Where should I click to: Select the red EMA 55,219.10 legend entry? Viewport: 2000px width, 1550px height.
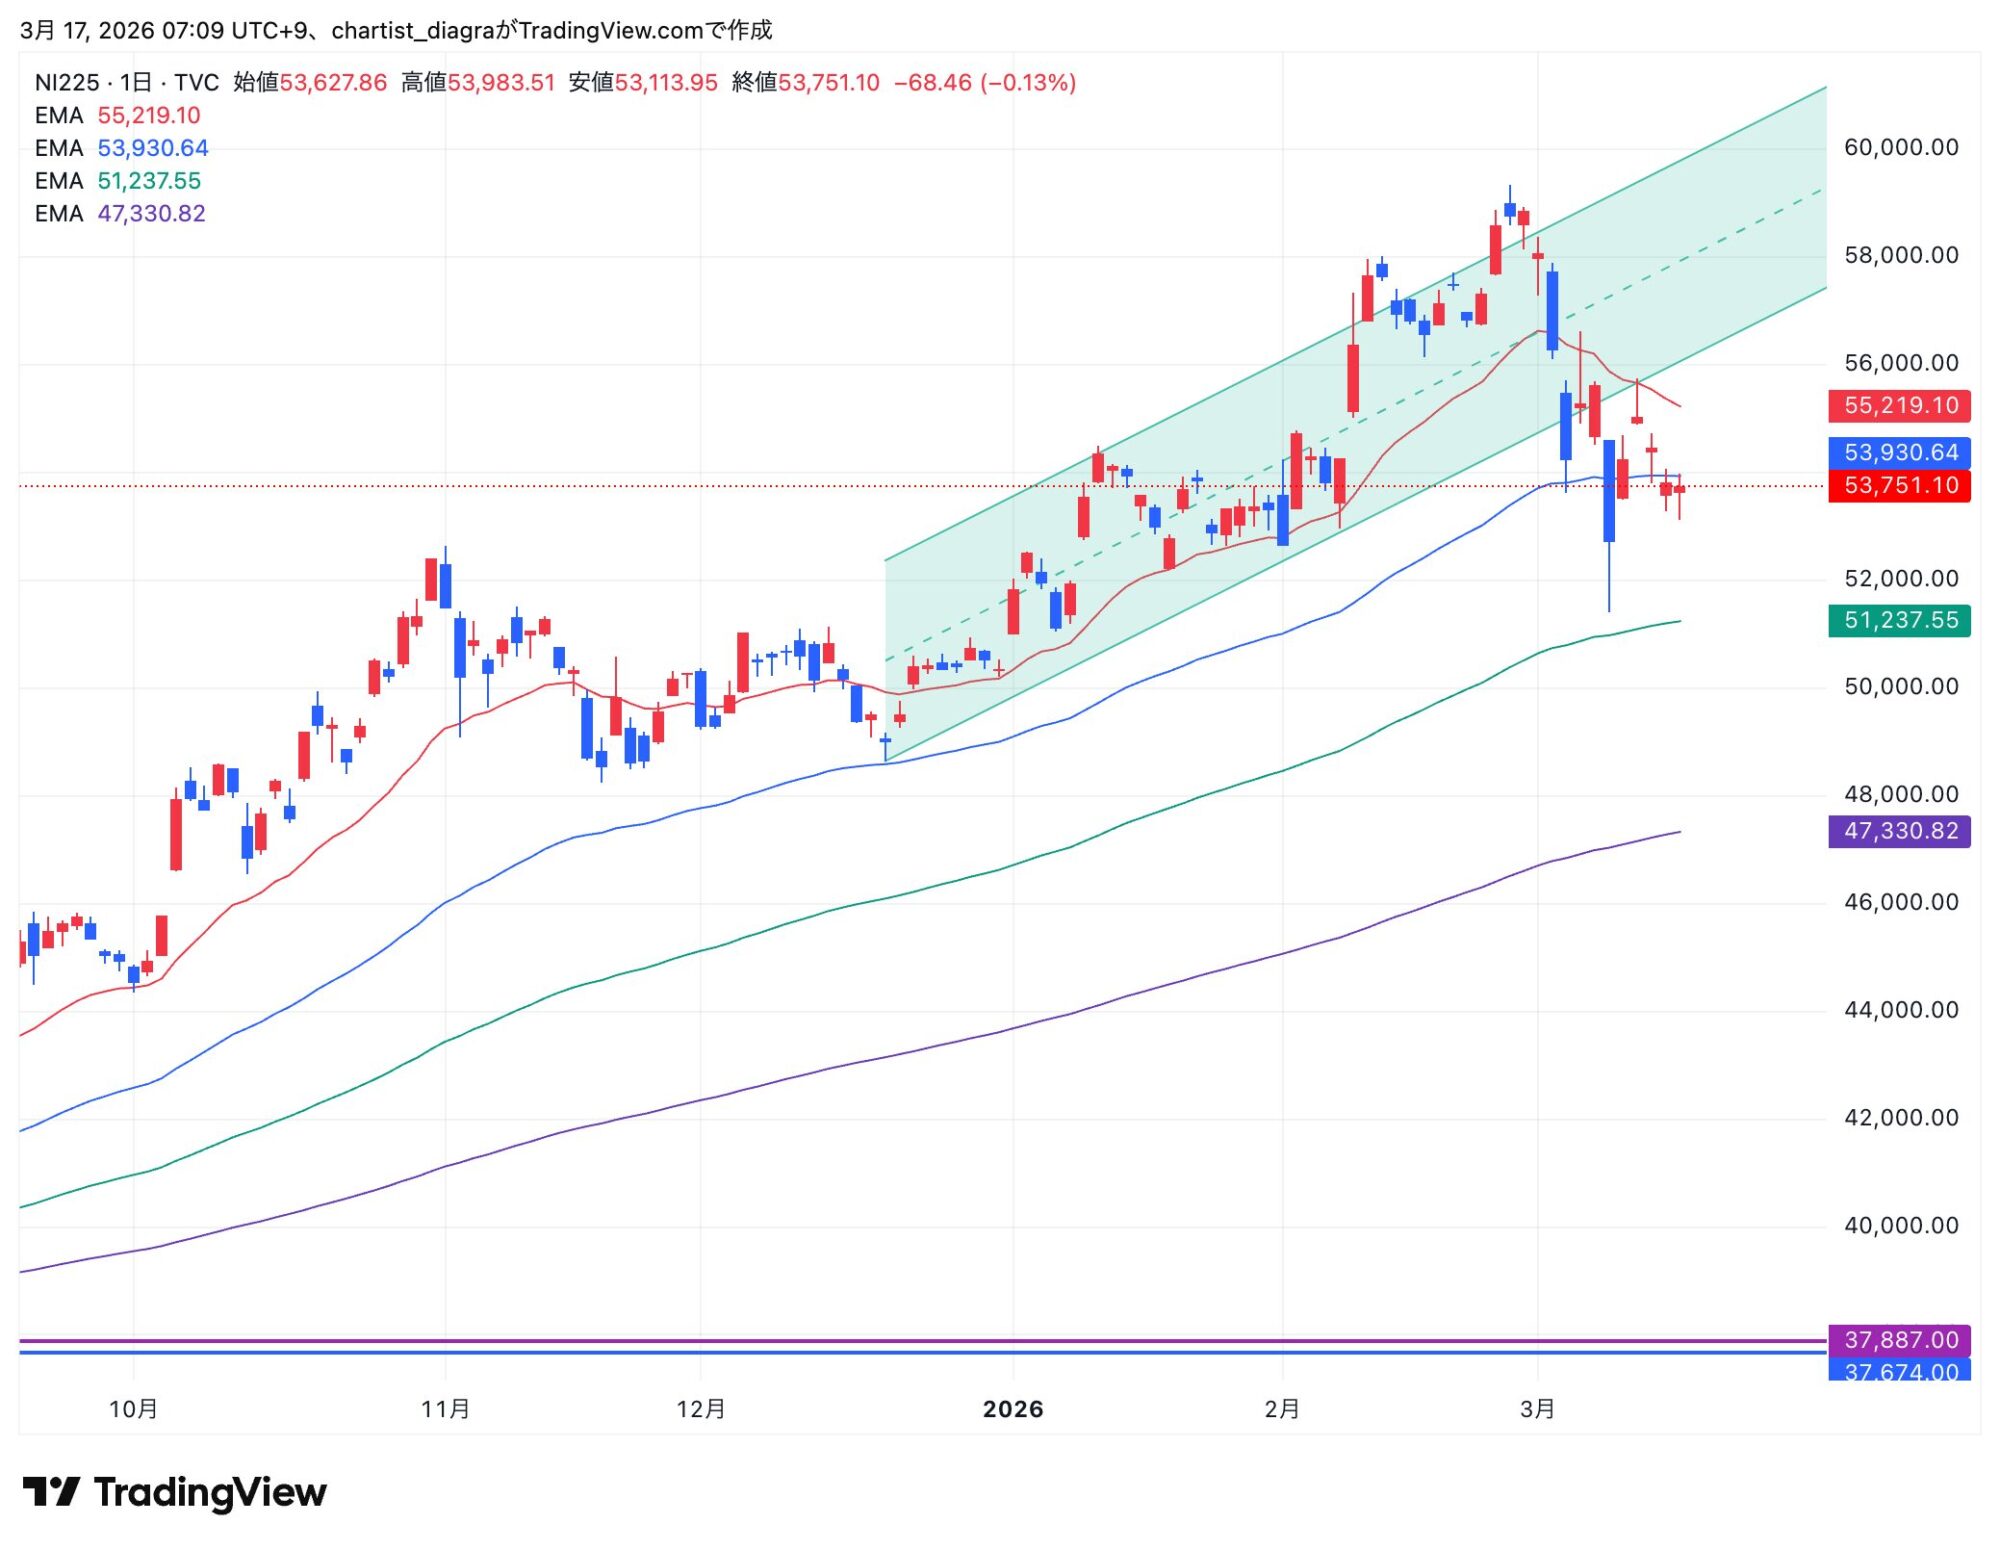(117, 115)
